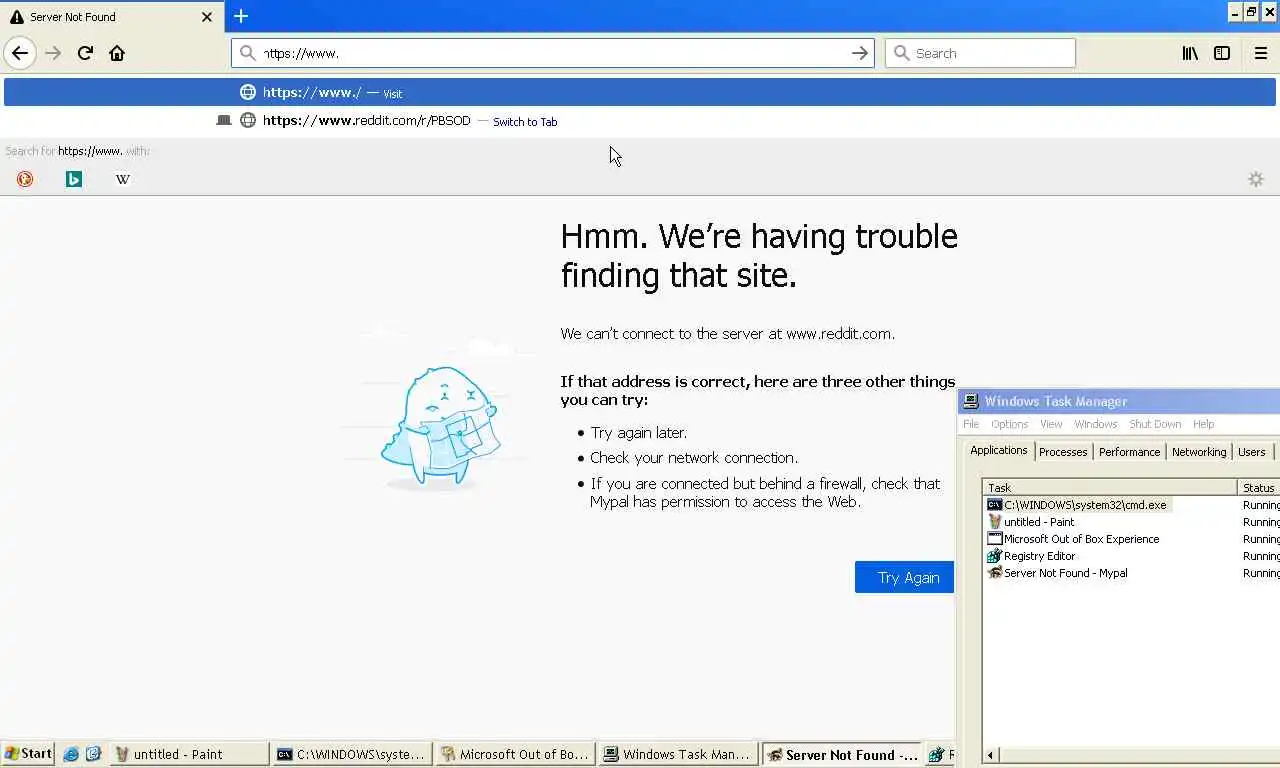Switch to untitled - Paint taskbar button
The image size is (1280, 768).
click(x=189, y=754)
